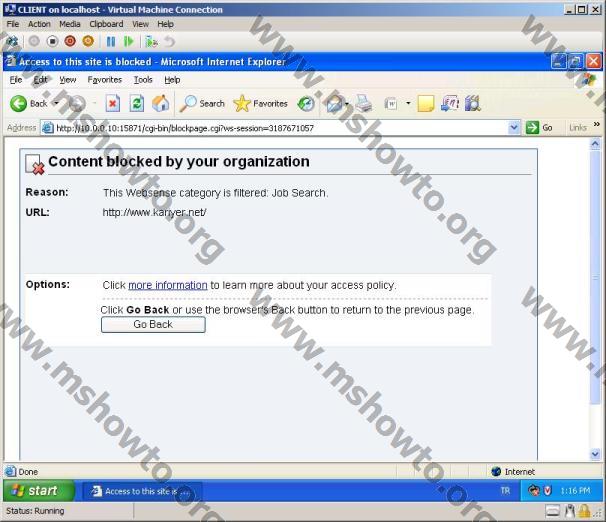
Task: Click the blocked content page icon
Action: click(x=34, y=164)
